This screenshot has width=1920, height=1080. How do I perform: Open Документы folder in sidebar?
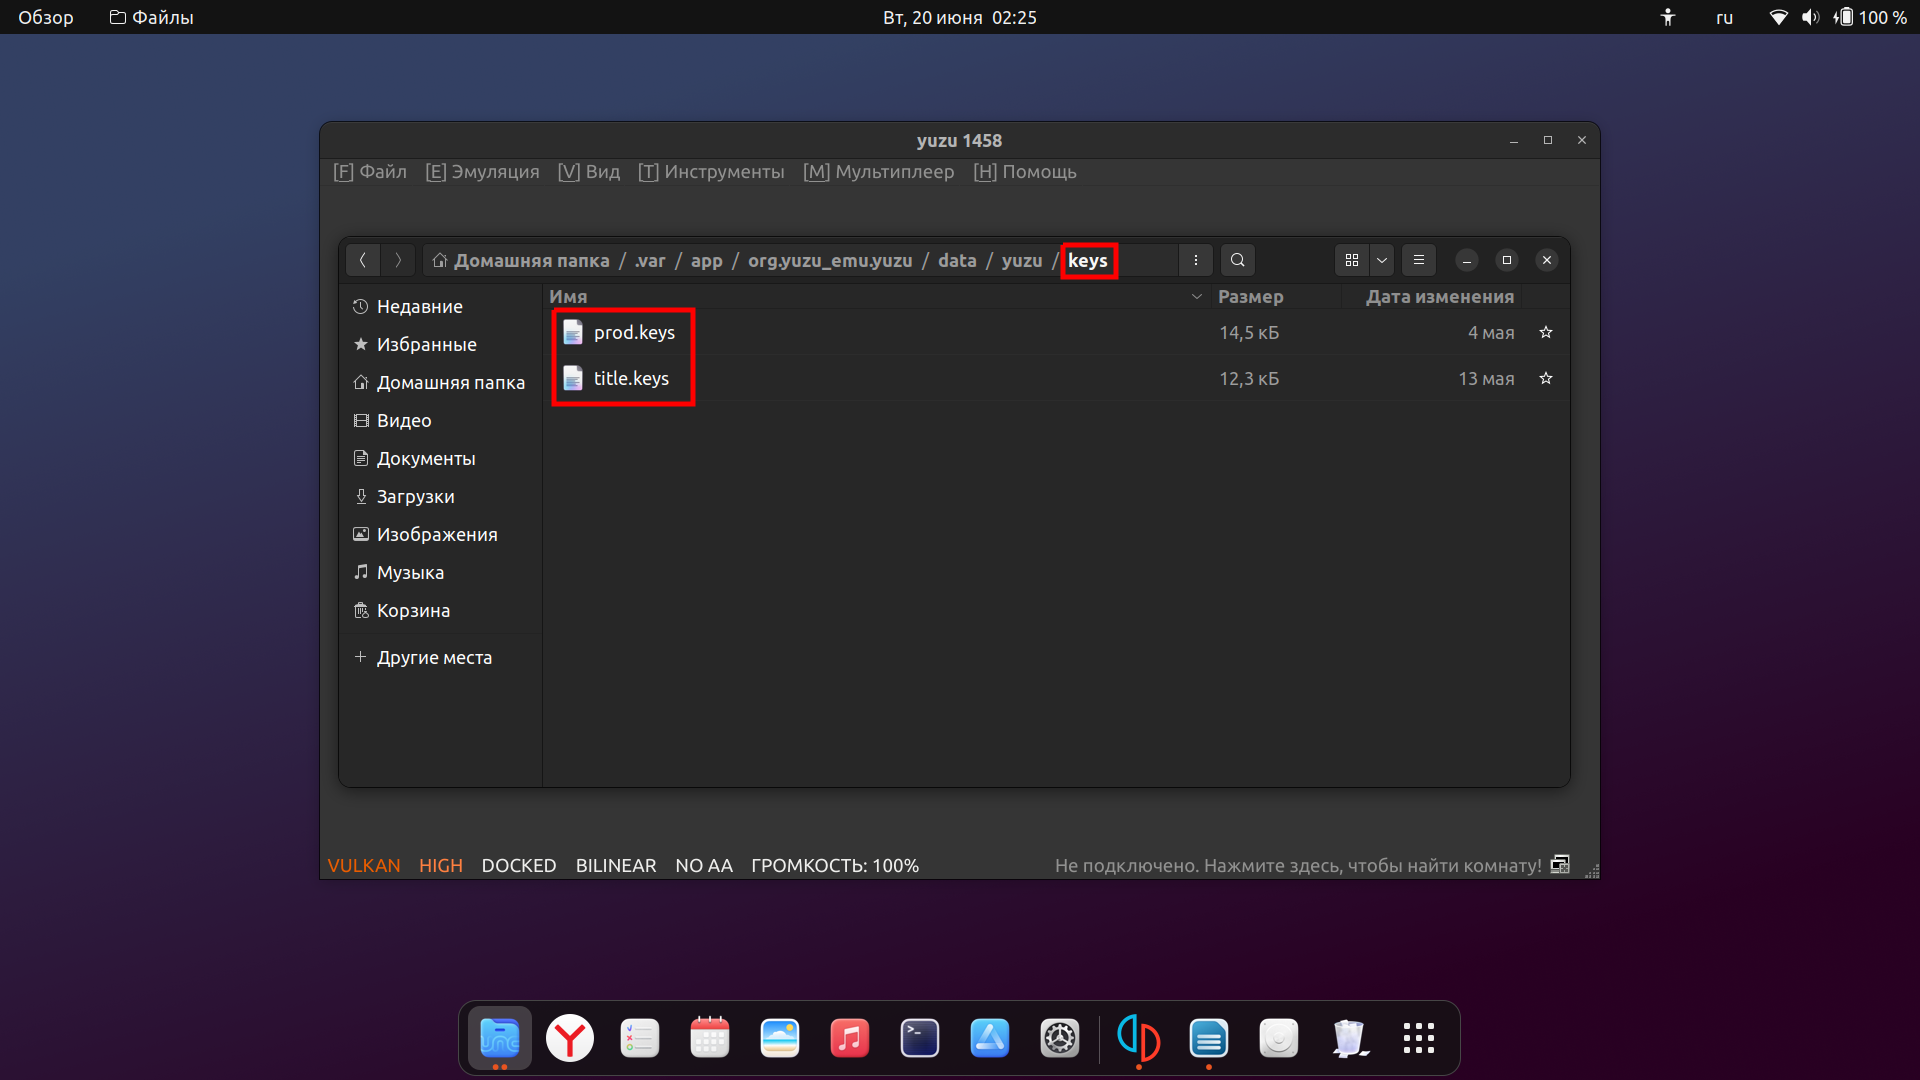[x=441, y=458]
